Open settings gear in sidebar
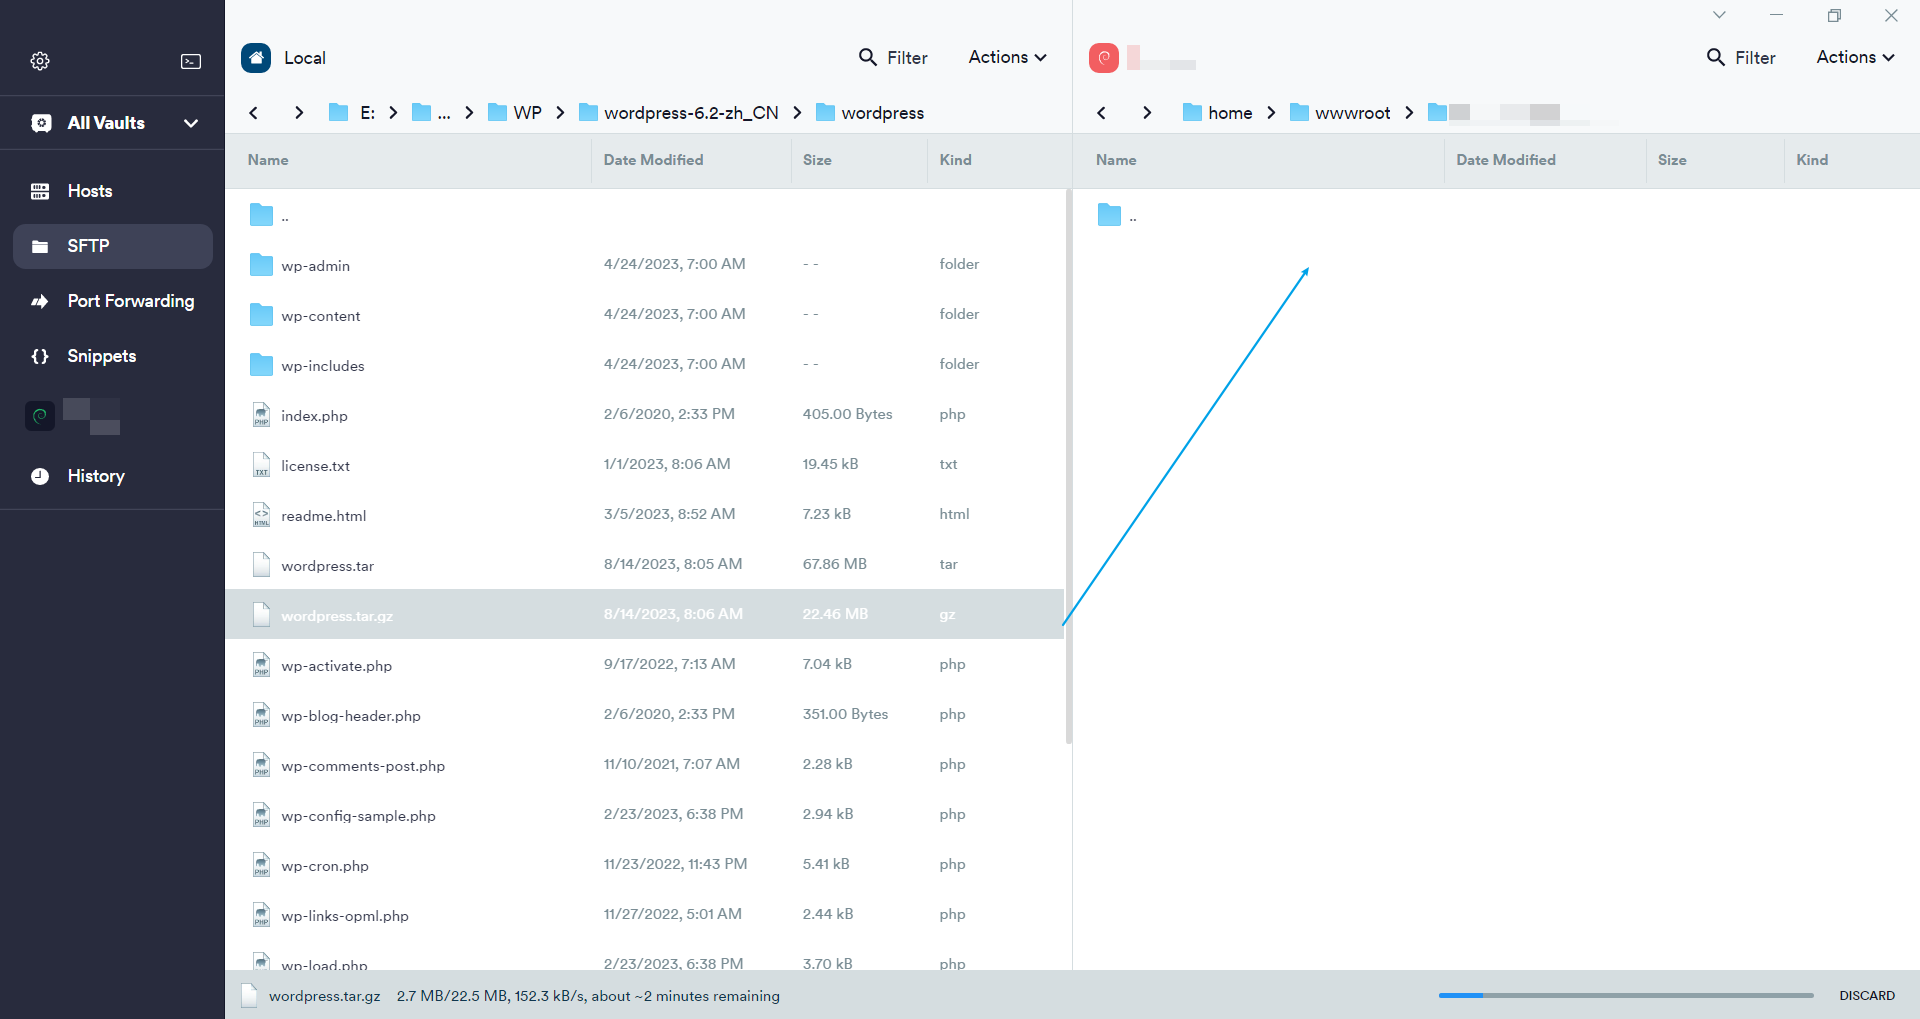1920x1019 pixels. (40, 61)
